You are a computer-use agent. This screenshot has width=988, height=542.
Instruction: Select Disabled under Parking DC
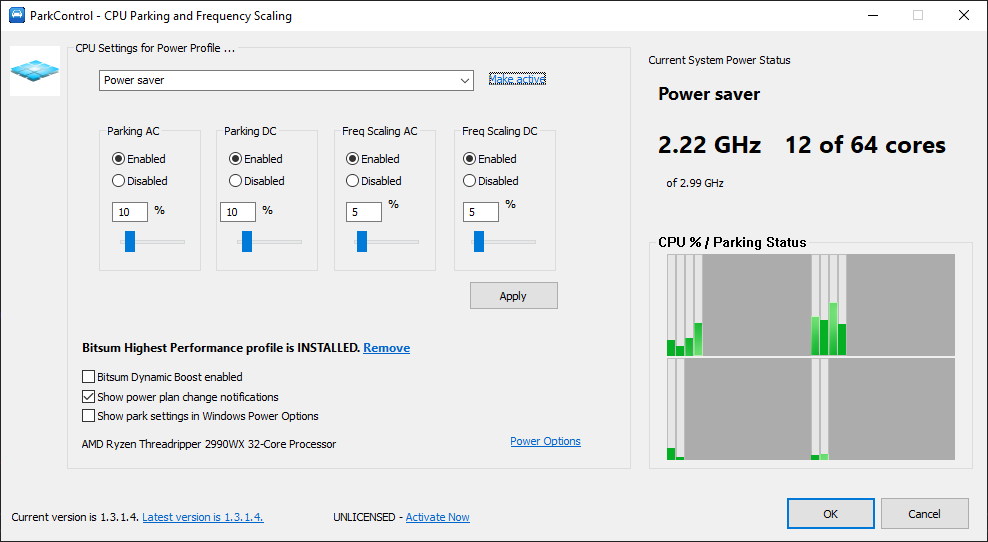click(x=236, y=181)
